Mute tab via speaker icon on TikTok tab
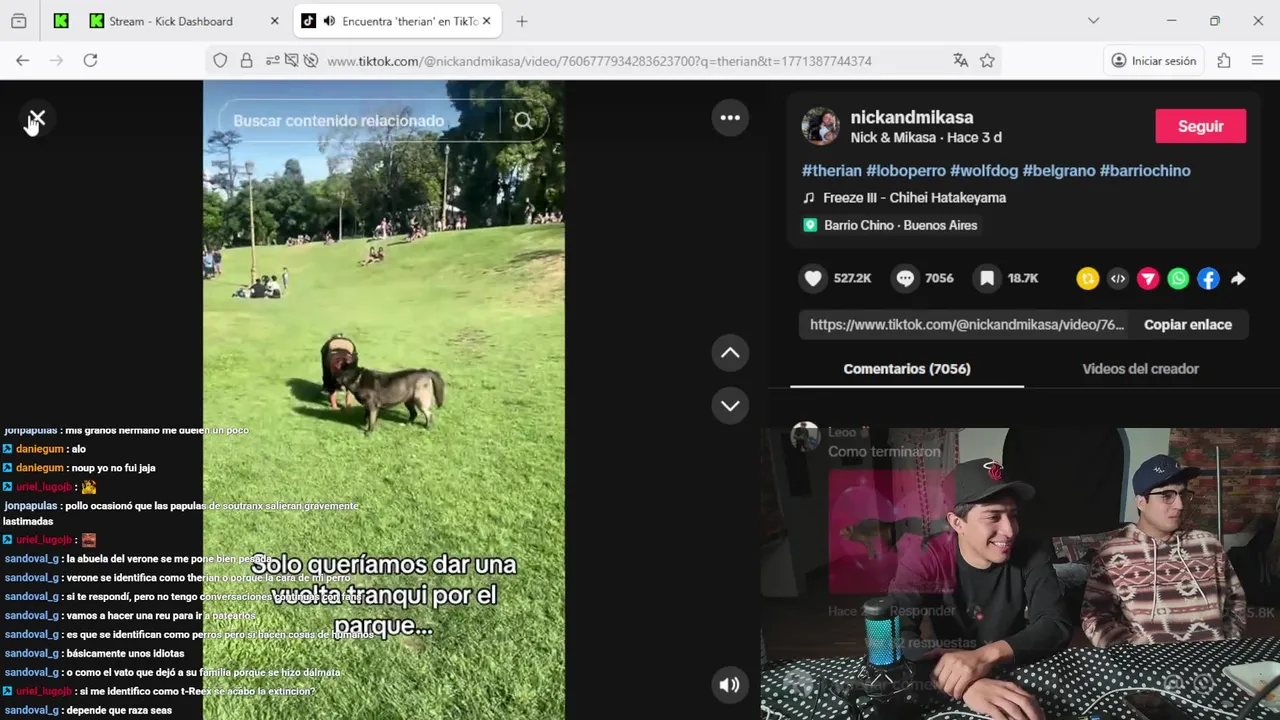 329,21
